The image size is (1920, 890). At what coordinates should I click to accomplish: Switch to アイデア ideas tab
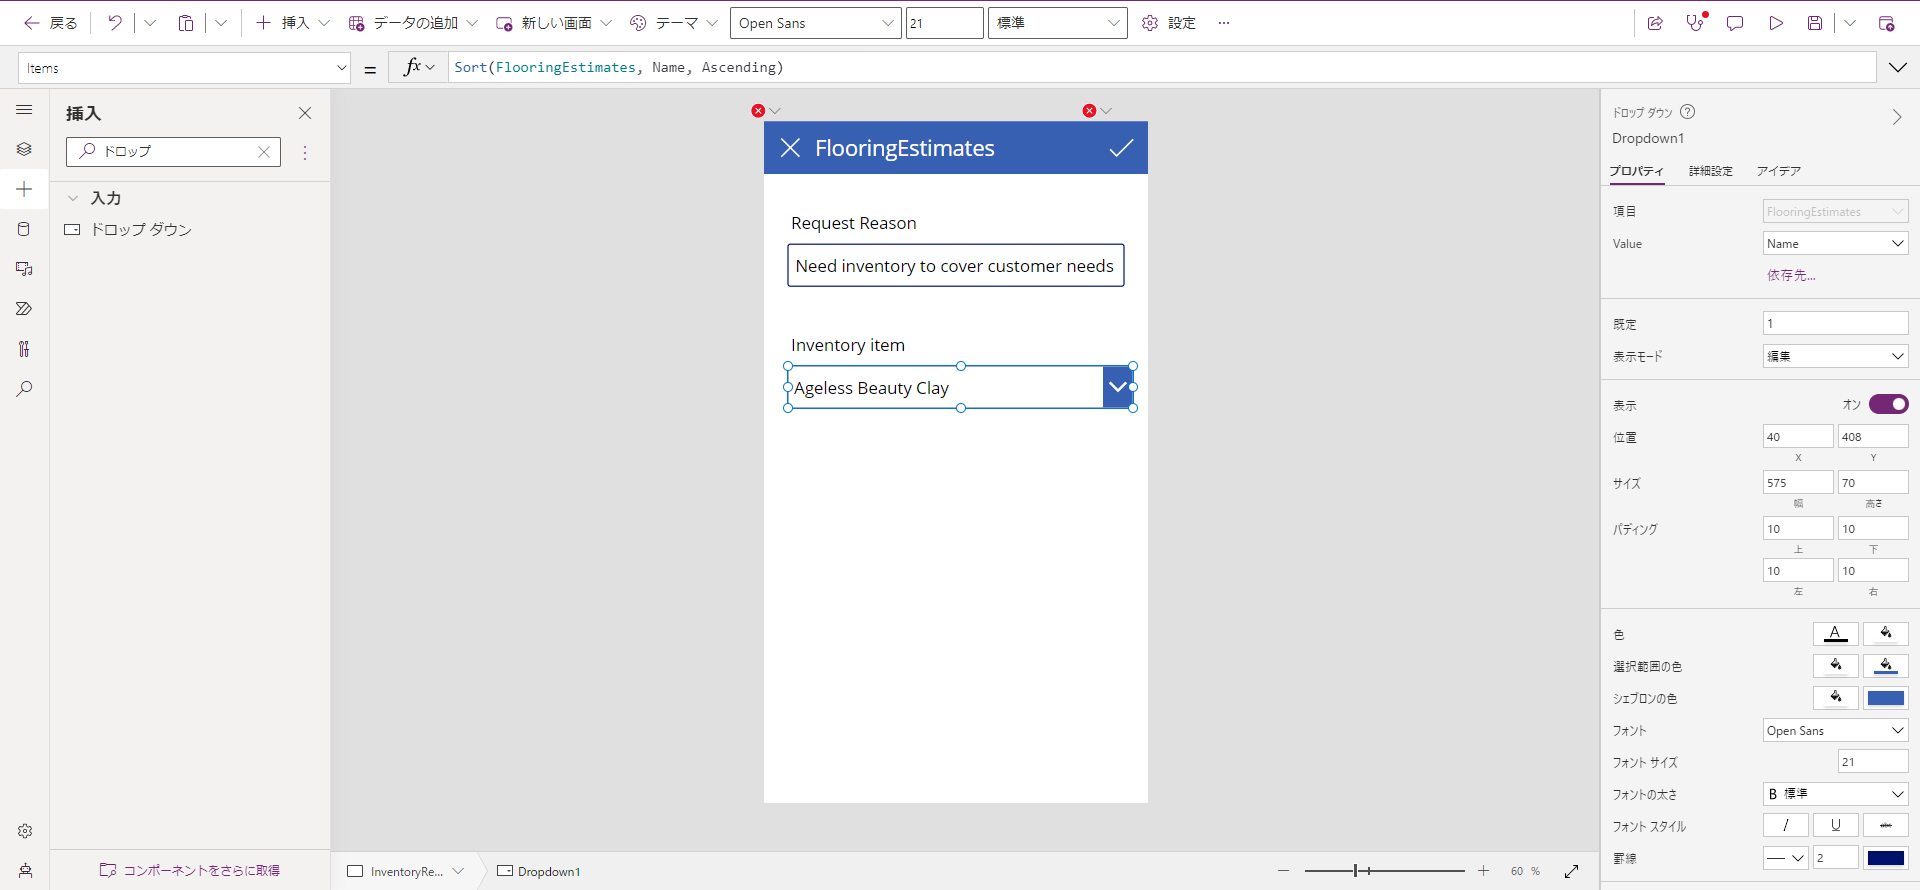click(x=1779, y=171)
